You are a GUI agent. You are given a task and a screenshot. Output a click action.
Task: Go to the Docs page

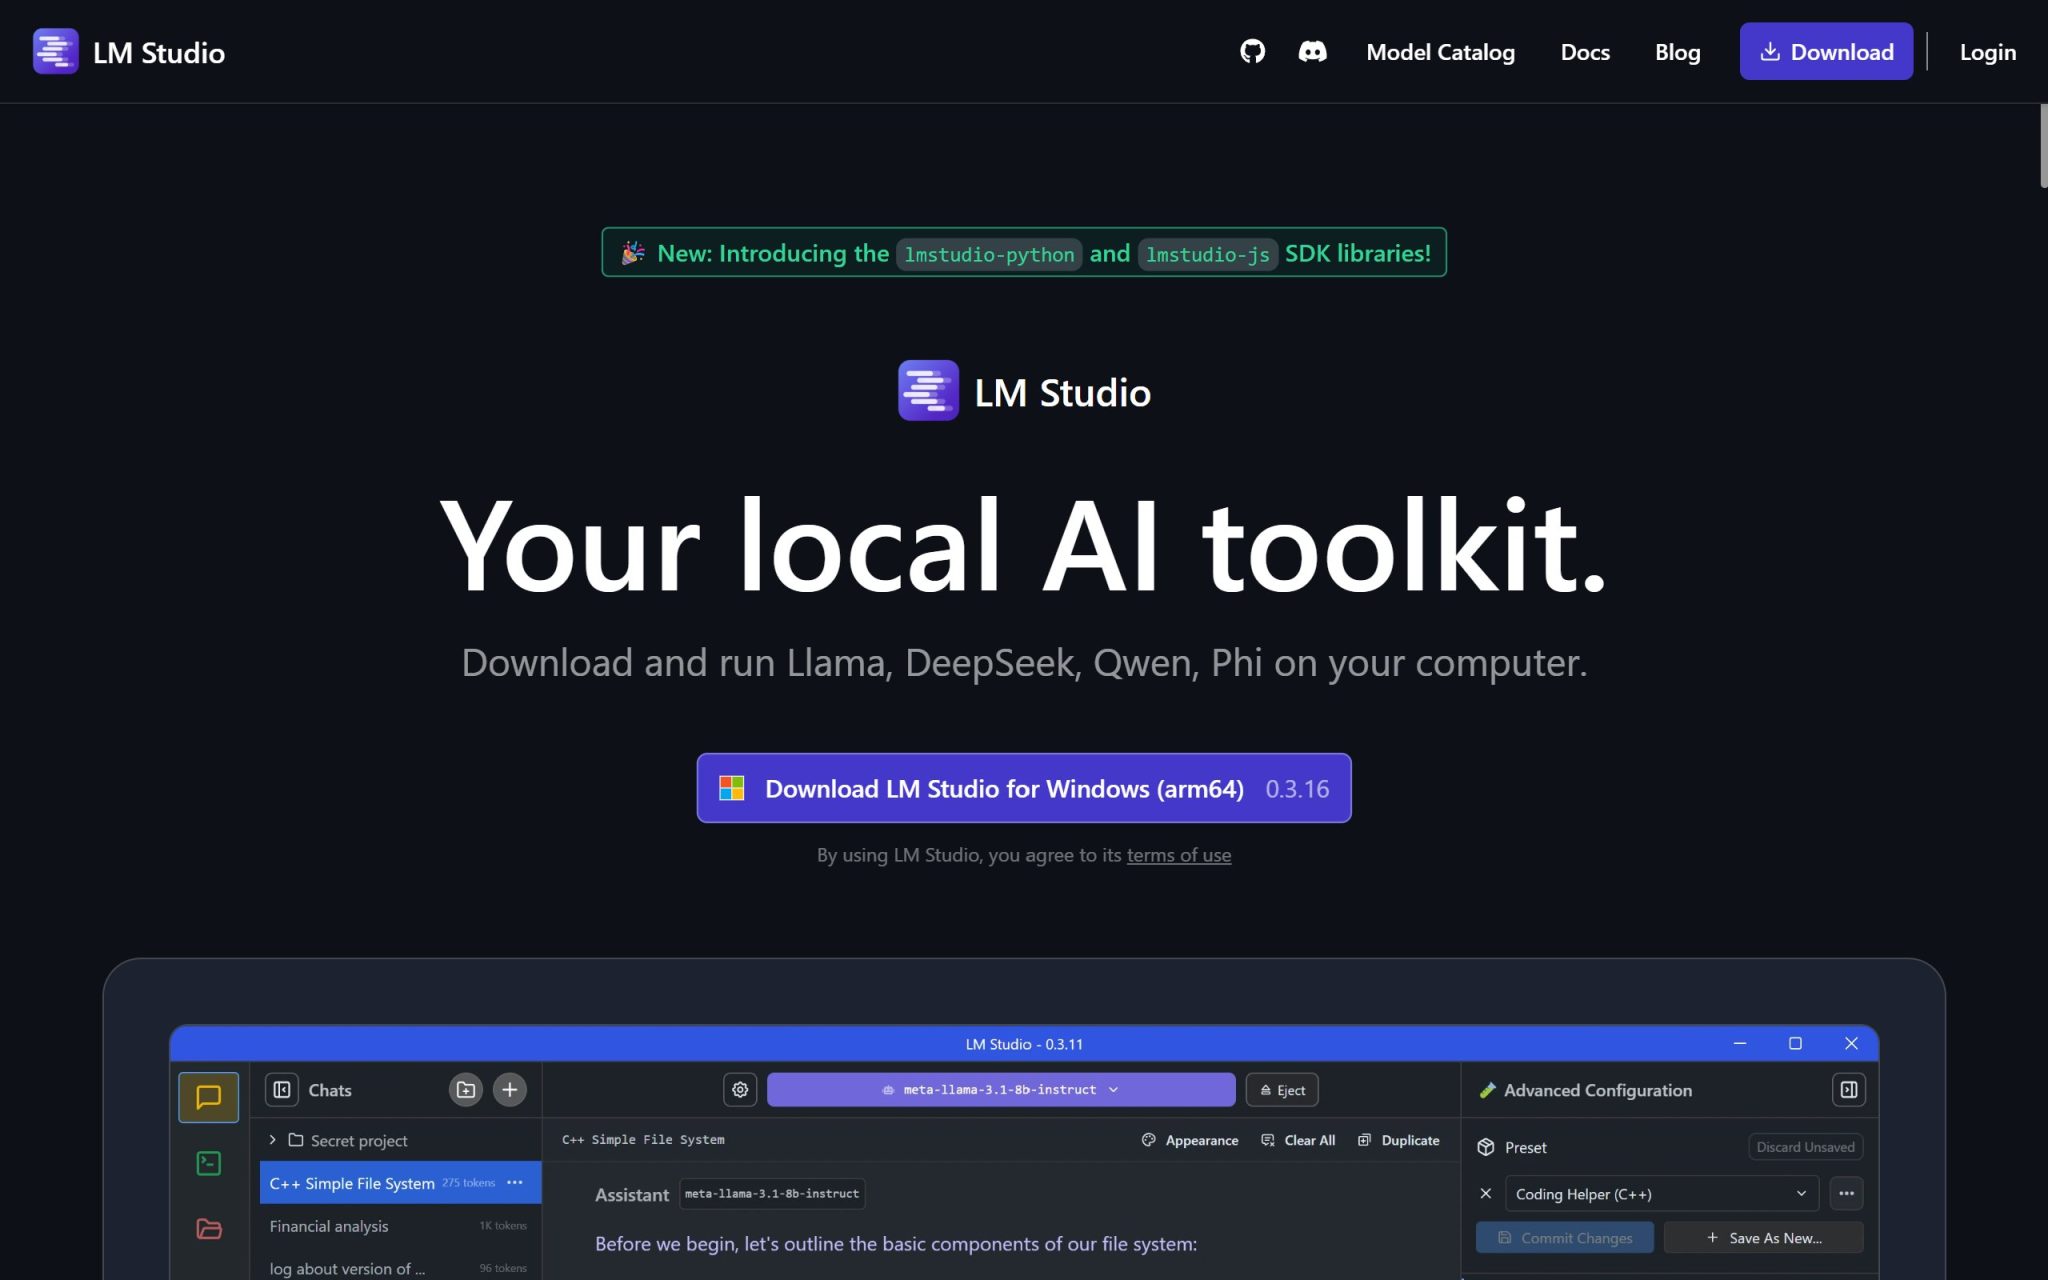(1585, 52)
